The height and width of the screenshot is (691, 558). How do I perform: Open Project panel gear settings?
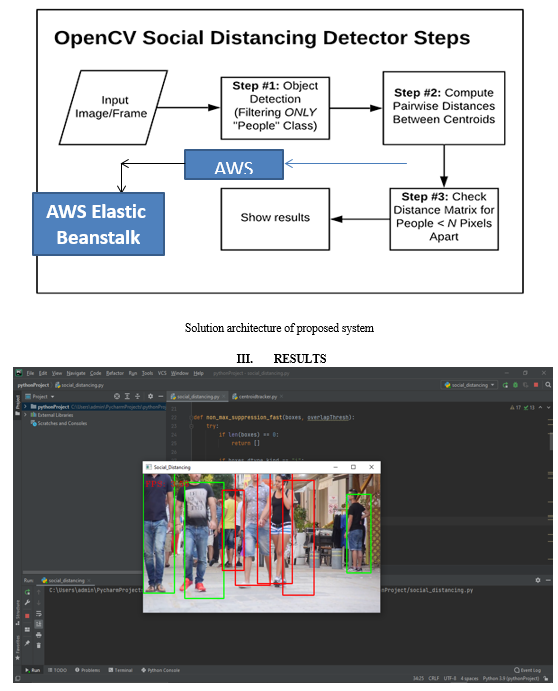pos(150,396)
